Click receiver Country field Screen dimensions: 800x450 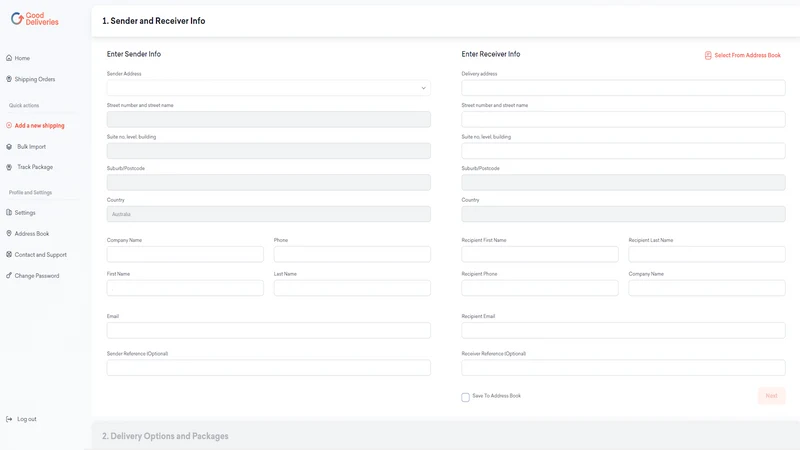[x=623, y=214]
